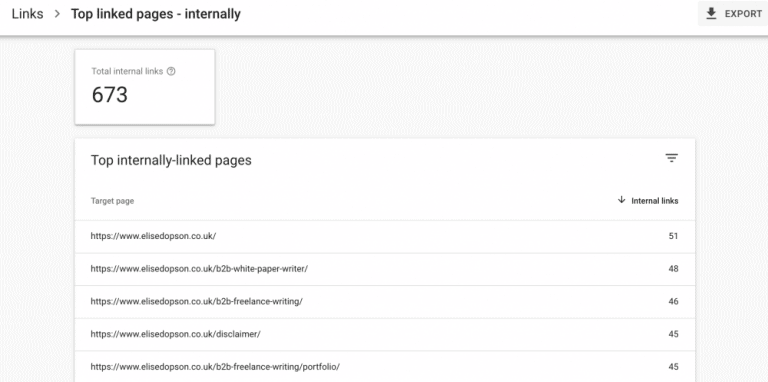The height and width of the screenshot is (382, 768).
Task: Click the Top linked pages - internally title
Action: 156,14
